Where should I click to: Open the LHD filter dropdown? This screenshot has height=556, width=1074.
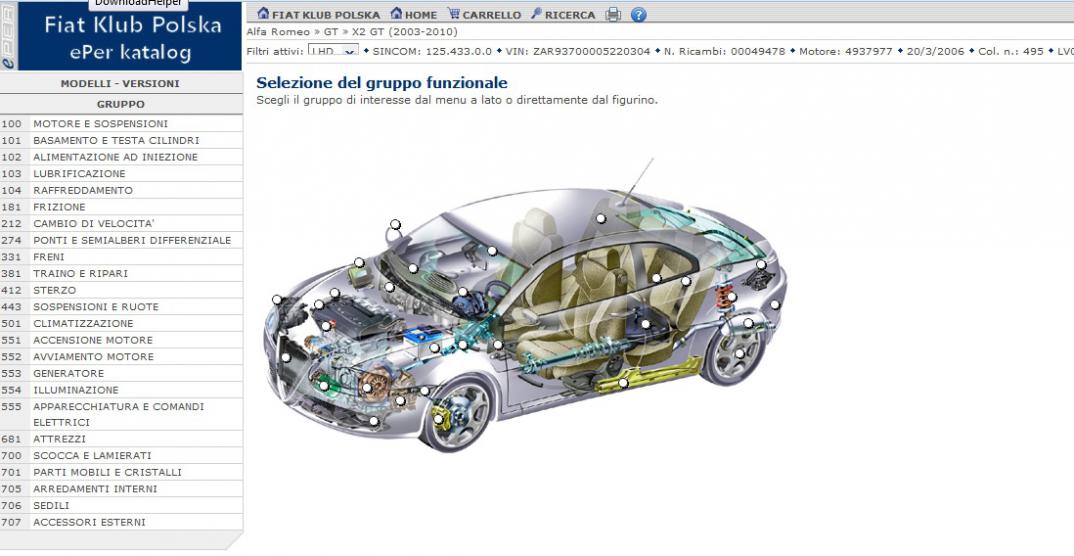pyautogui.click(x=333, y=51)
